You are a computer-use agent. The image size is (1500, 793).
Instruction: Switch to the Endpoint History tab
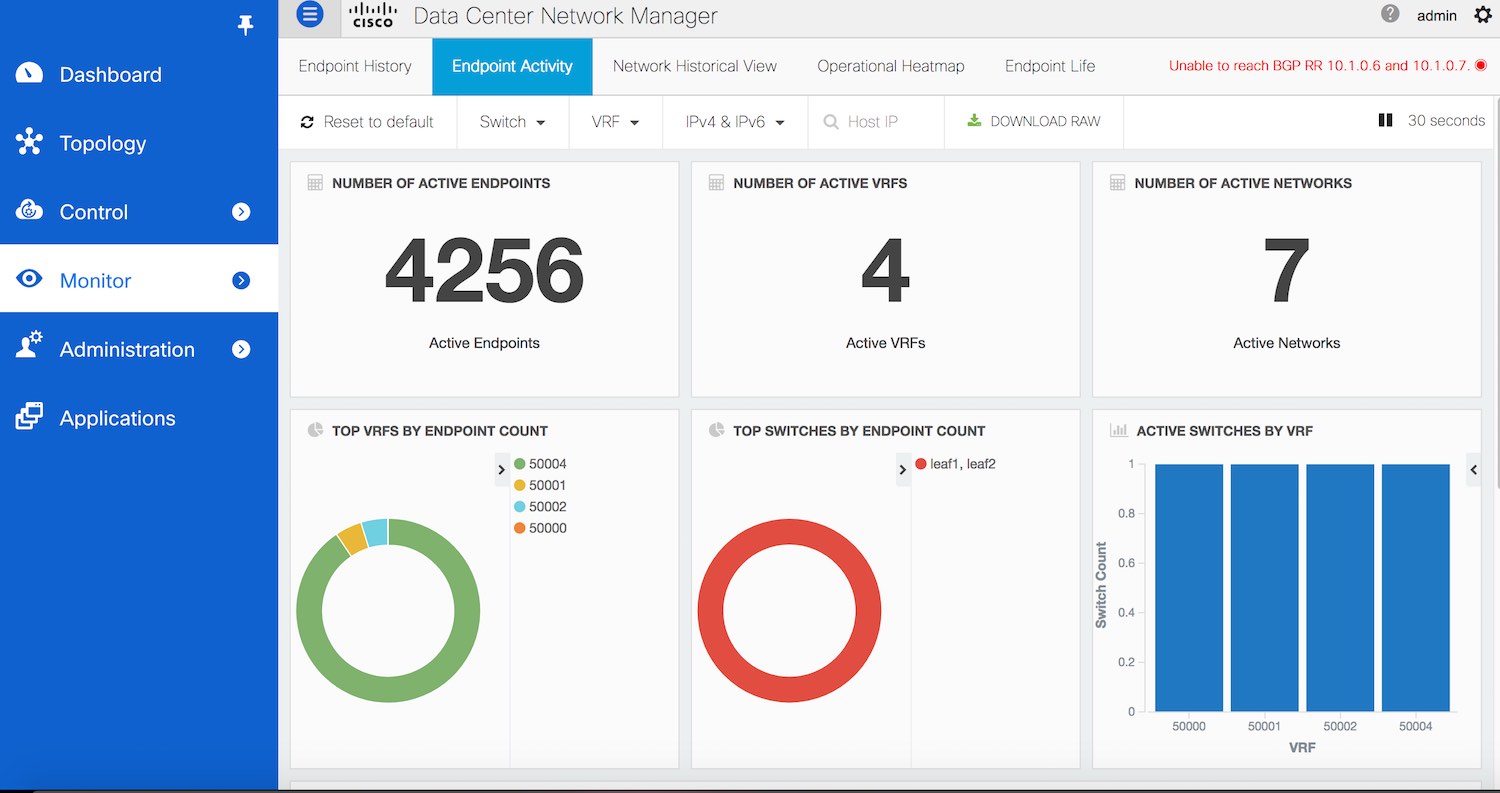(x=355, y=66)
